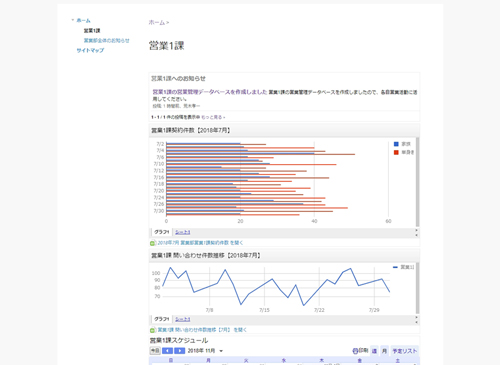Open the spreadsheet icon below contracts chart
500x365 pixels.
tap(152, 243)
